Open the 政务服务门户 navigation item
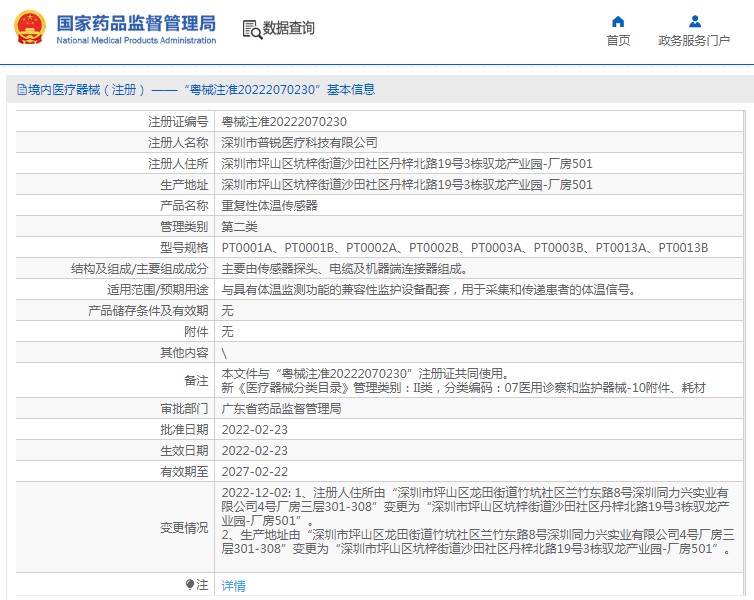This screenshot has height=600, width=754. [694, 41]
